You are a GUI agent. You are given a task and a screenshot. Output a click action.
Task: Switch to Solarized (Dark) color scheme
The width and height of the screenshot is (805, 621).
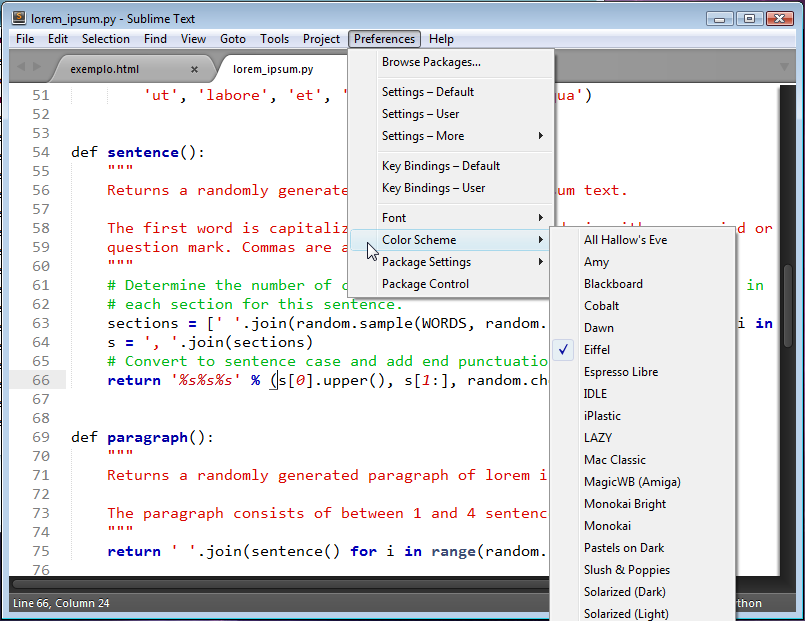pos(626,592)
